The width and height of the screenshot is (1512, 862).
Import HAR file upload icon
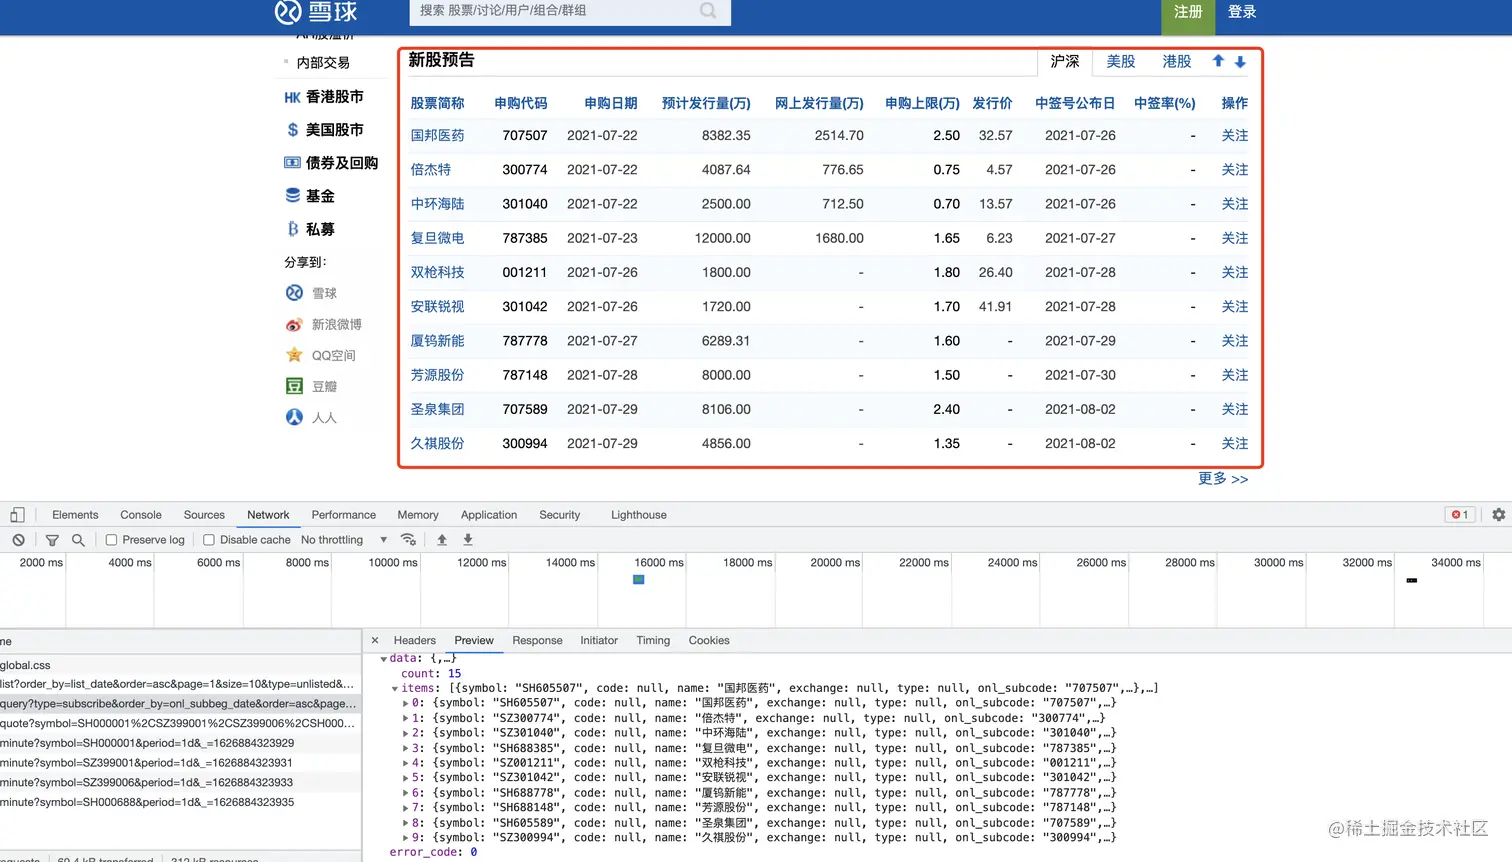pyautogui.click(x=442, y=540)
